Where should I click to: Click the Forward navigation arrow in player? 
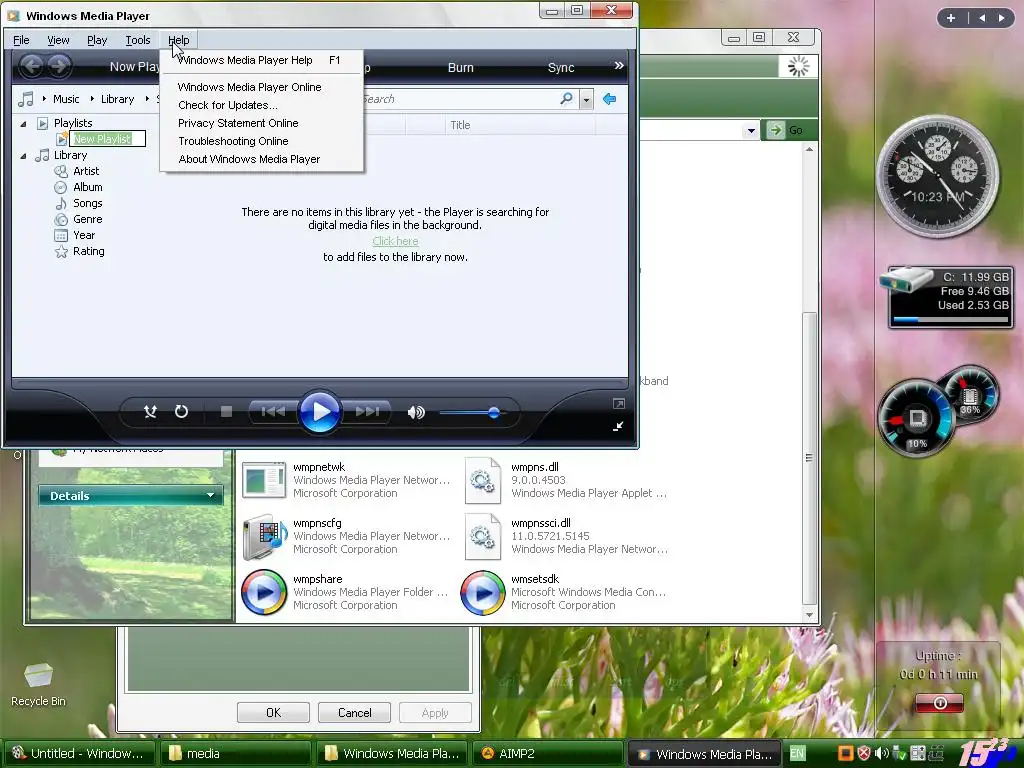coord(59,65)
